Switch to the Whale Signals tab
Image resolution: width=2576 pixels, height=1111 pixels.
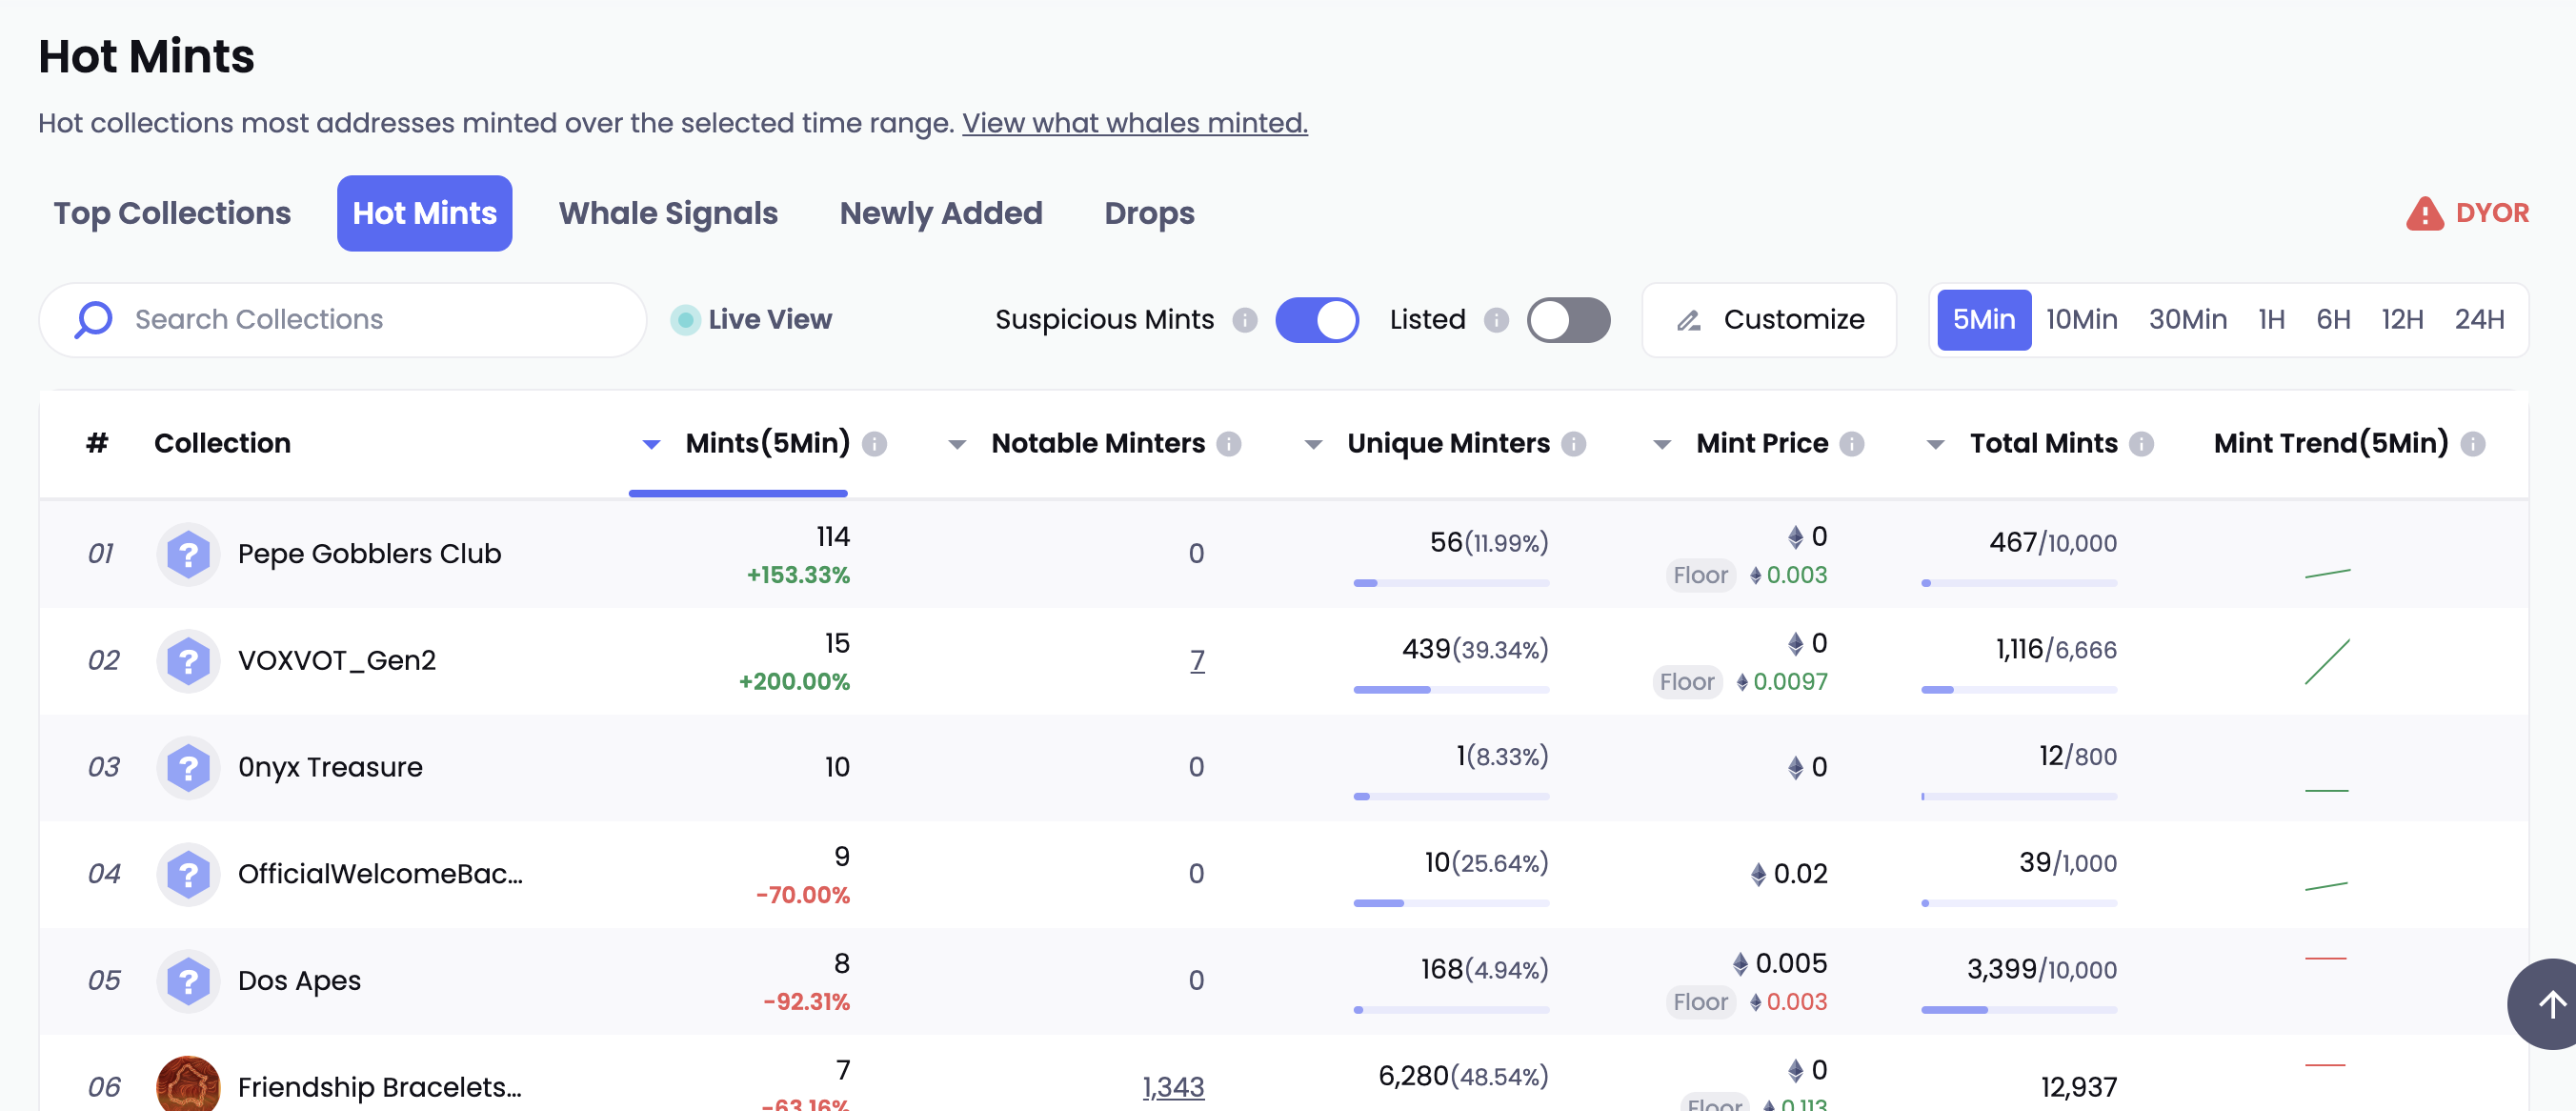coord(668,213)
